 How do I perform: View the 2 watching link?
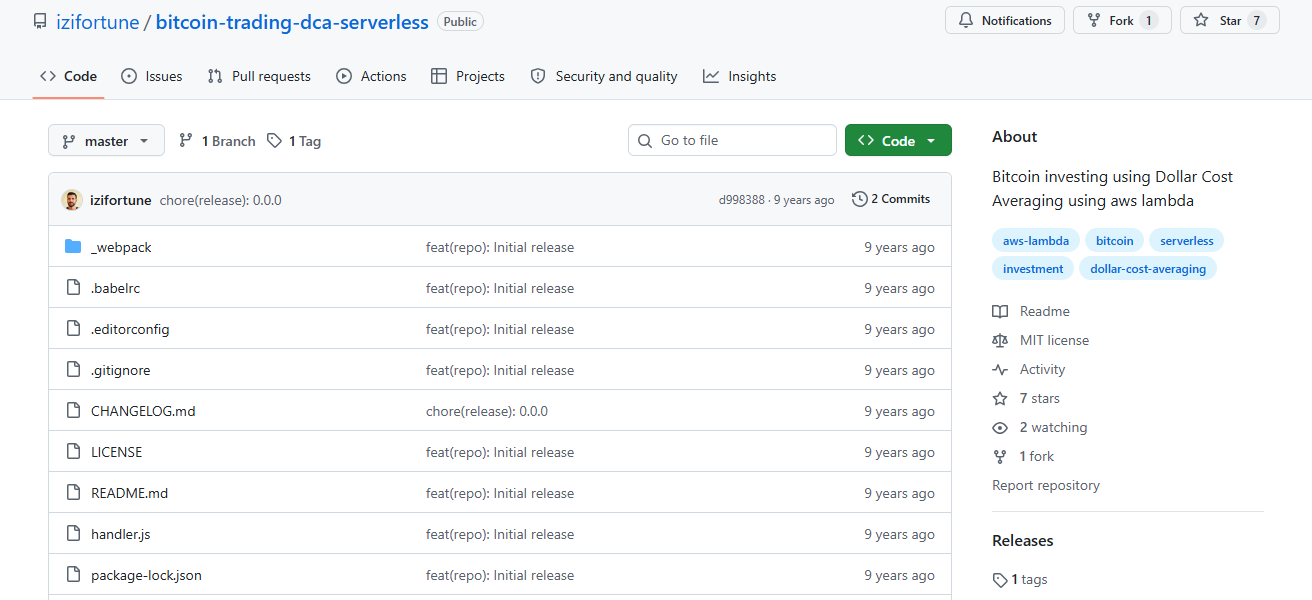(1040, 427)
